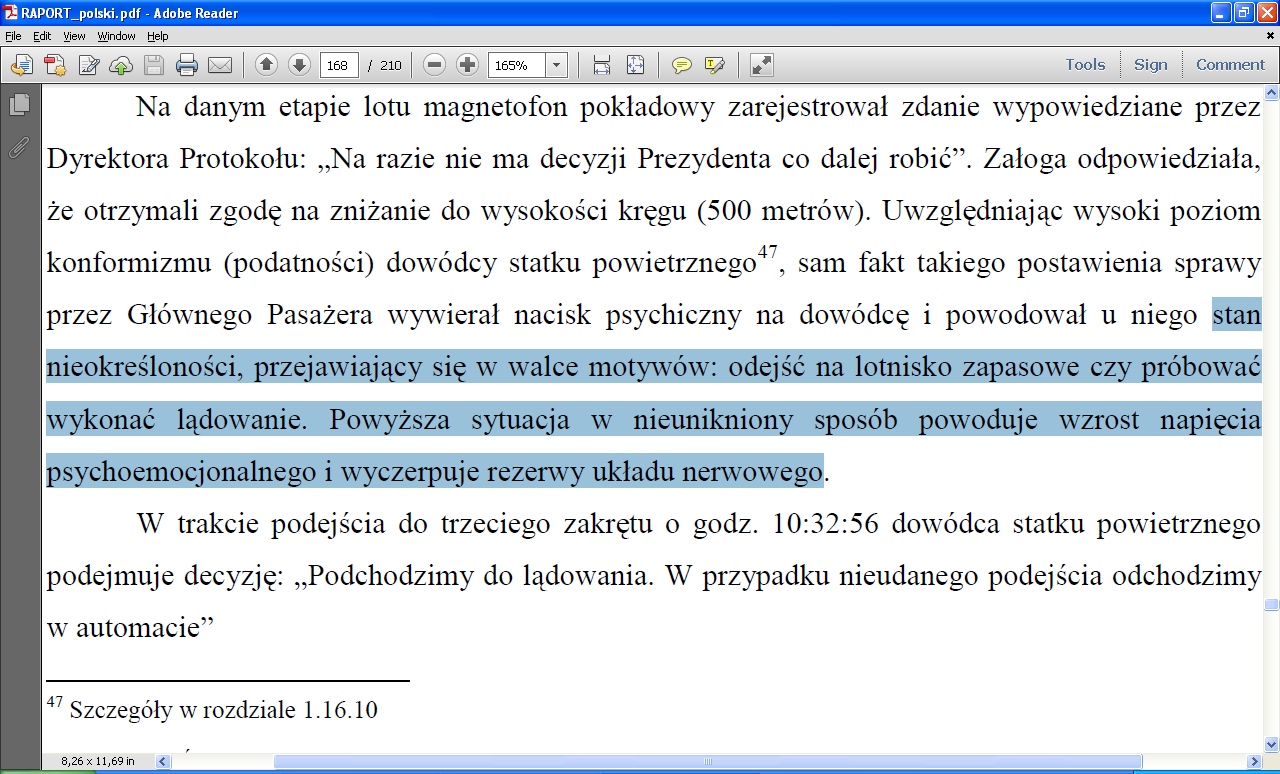Screen dimensions: 1280x774
Task: Click the email envelope icon
Action: pos(220,65)
